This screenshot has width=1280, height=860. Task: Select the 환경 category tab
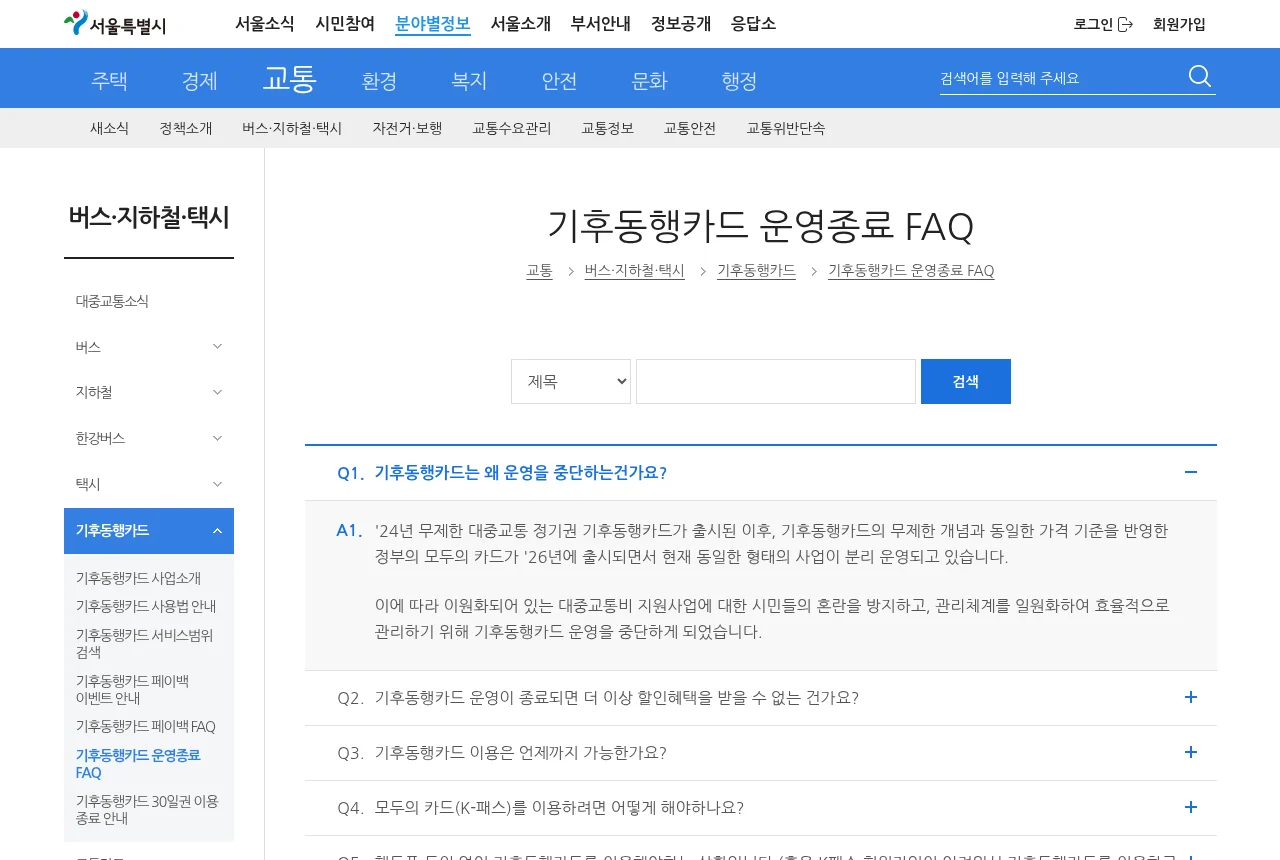379,81
